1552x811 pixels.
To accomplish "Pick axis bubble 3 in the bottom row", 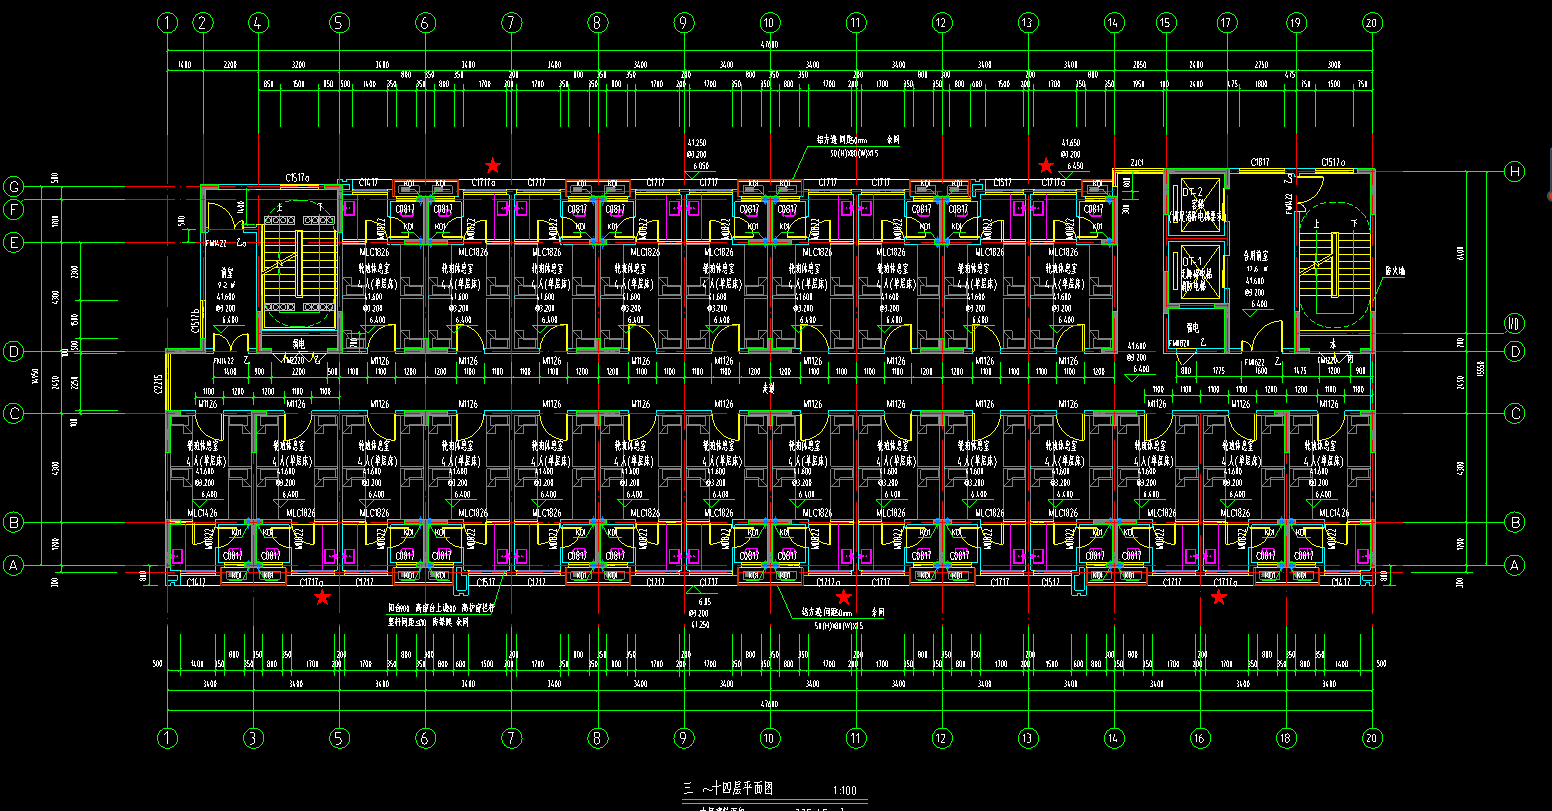I will coord(254,738).
